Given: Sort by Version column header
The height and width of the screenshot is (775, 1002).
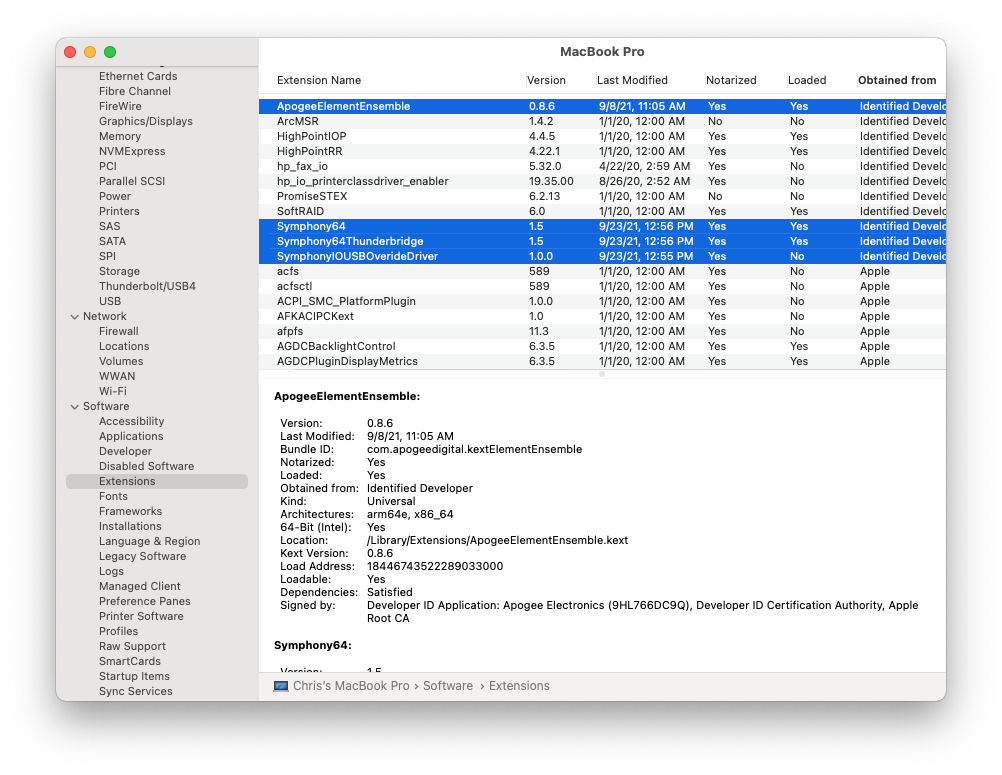Looking at the screenshot, I should 546,81.
